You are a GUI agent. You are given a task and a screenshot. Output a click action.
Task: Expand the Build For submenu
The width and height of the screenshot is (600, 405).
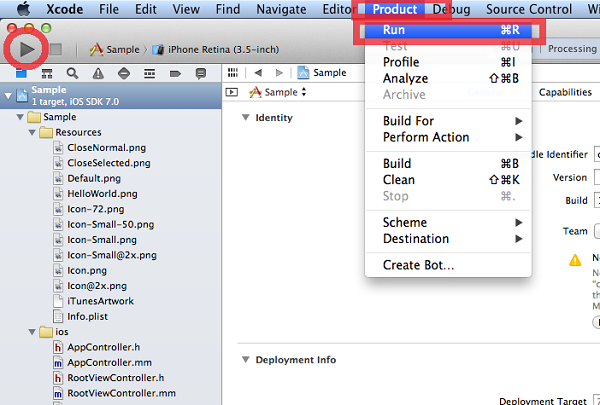pos(448,121)
